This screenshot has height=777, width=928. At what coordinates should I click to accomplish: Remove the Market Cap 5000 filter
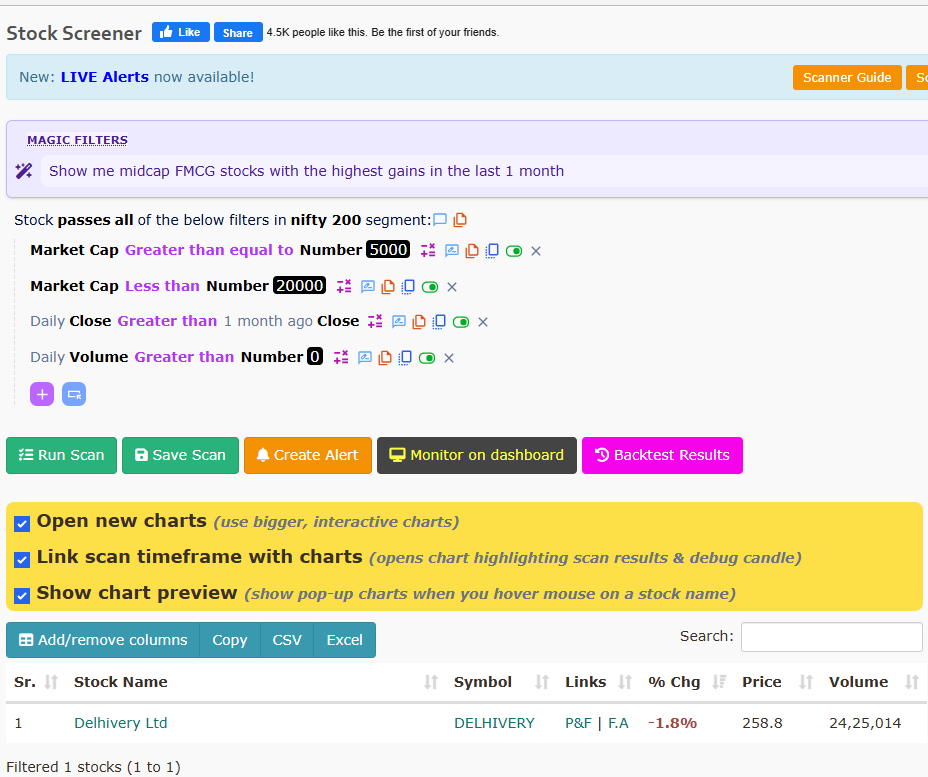(x=536, y=251)
